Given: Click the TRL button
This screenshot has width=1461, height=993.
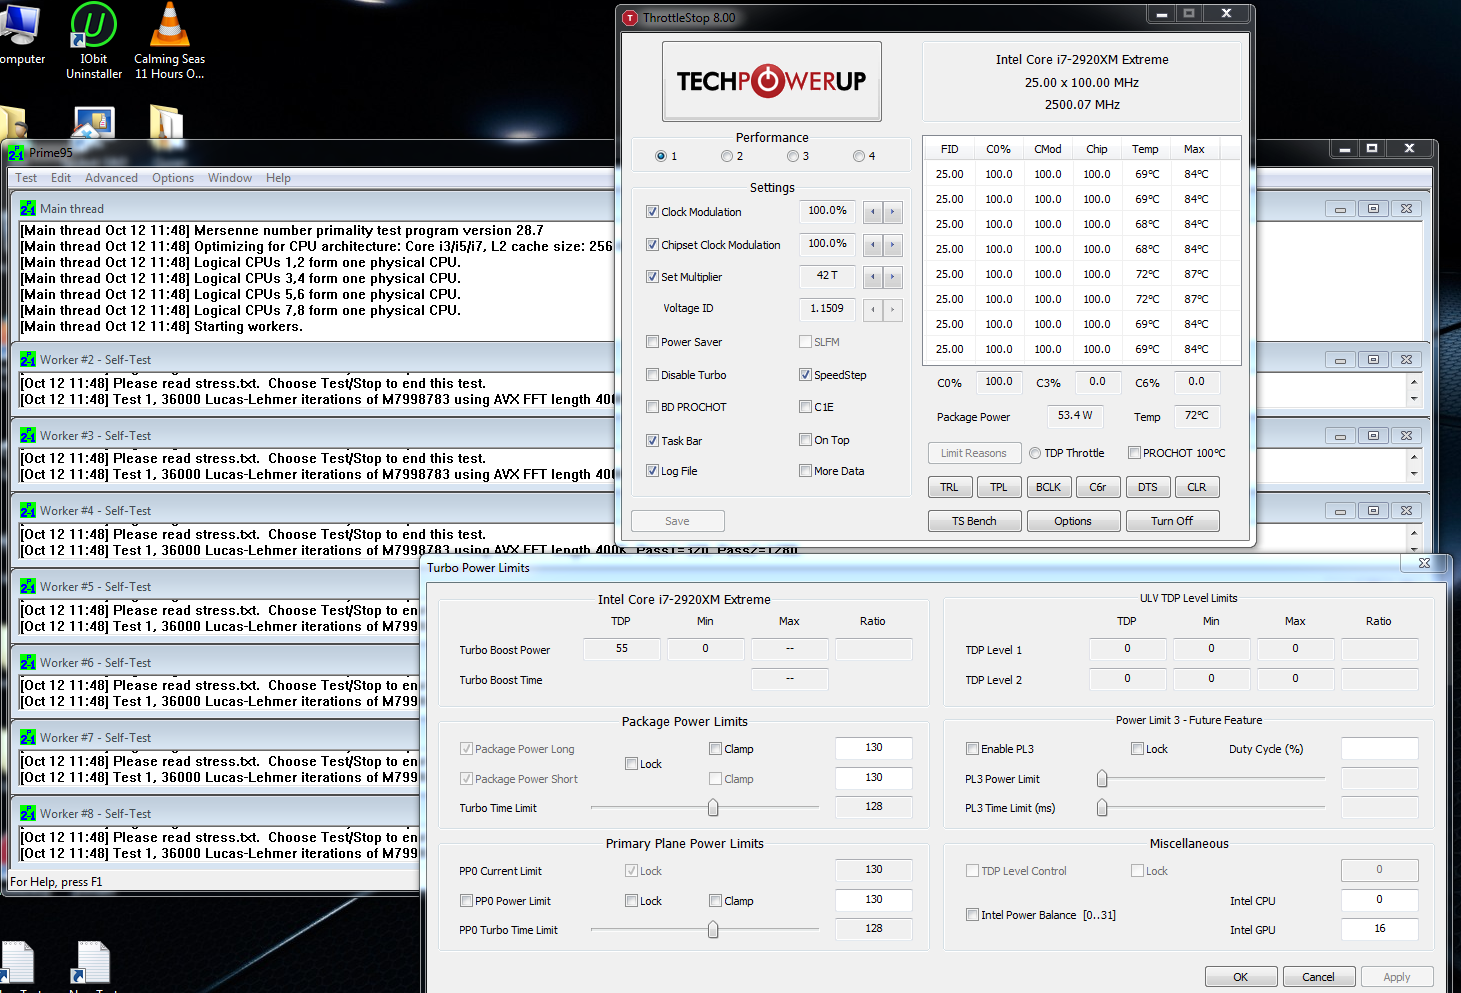Looking at the screenshot, I should 949,488.
